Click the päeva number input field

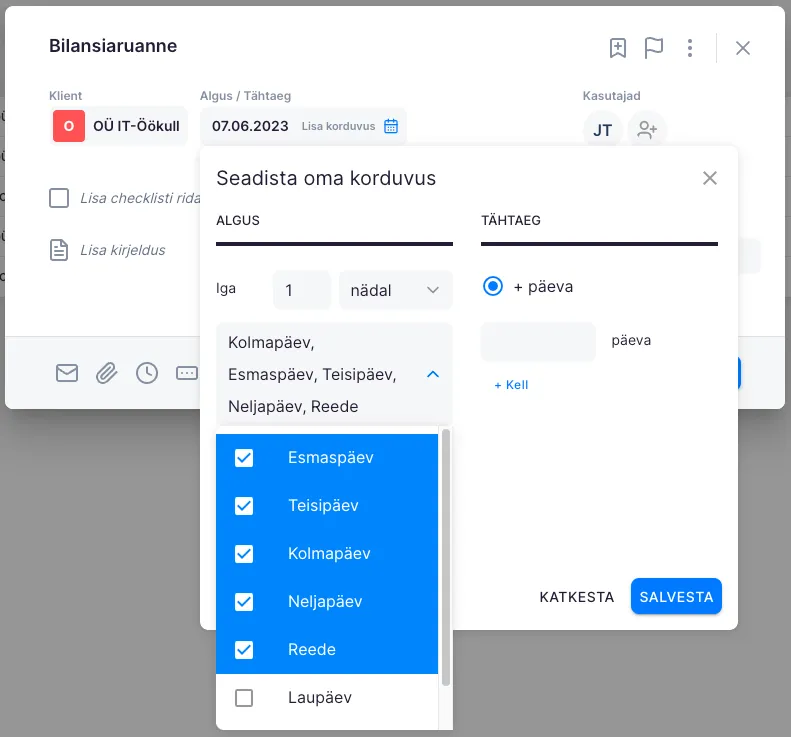point(538,341)
